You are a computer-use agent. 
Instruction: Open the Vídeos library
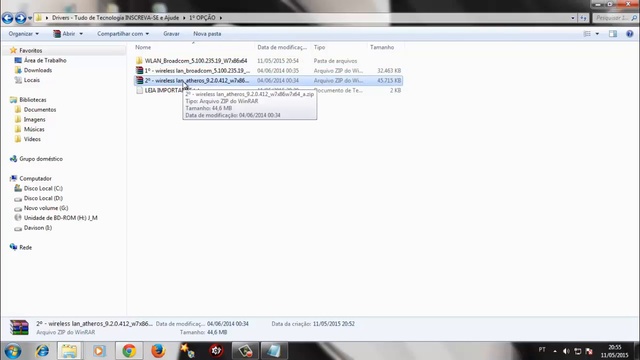[32, 139]
